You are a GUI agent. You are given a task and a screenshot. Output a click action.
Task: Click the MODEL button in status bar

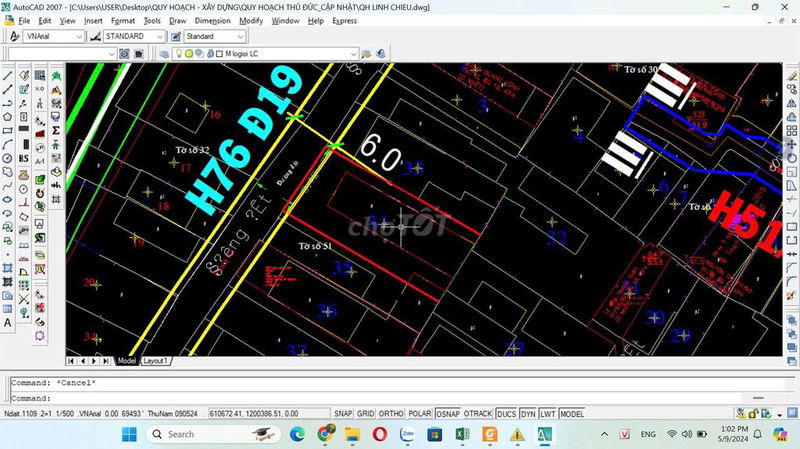pos(572,413)
